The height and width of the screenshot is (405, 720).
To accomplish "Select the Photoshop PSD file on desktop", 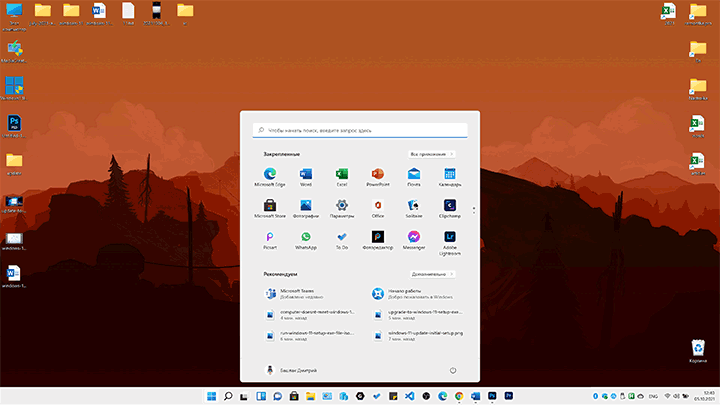I will coord(14,126).
